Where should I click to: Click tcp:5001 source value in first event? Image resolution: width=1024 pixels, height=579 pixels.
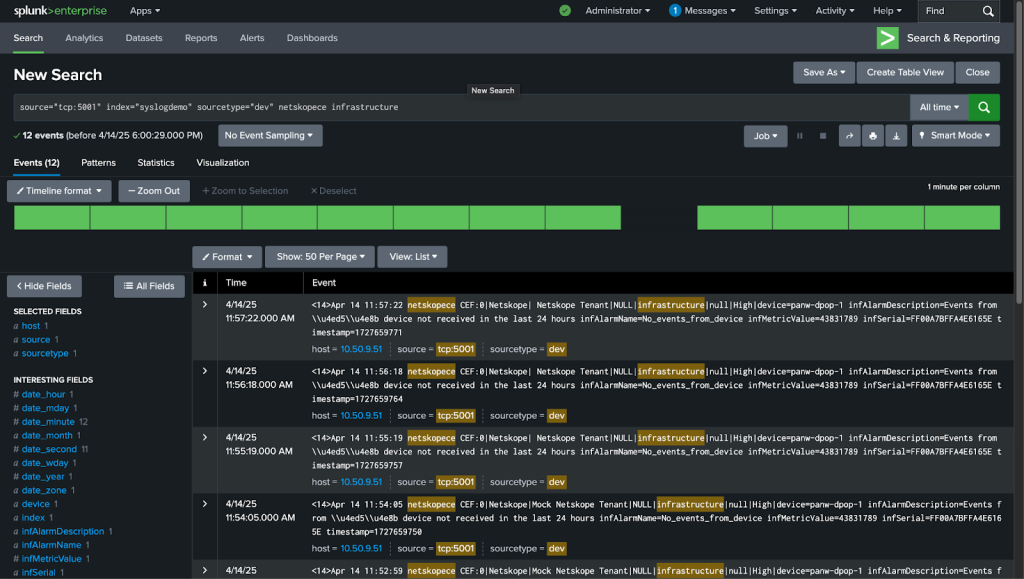point(456,349)
